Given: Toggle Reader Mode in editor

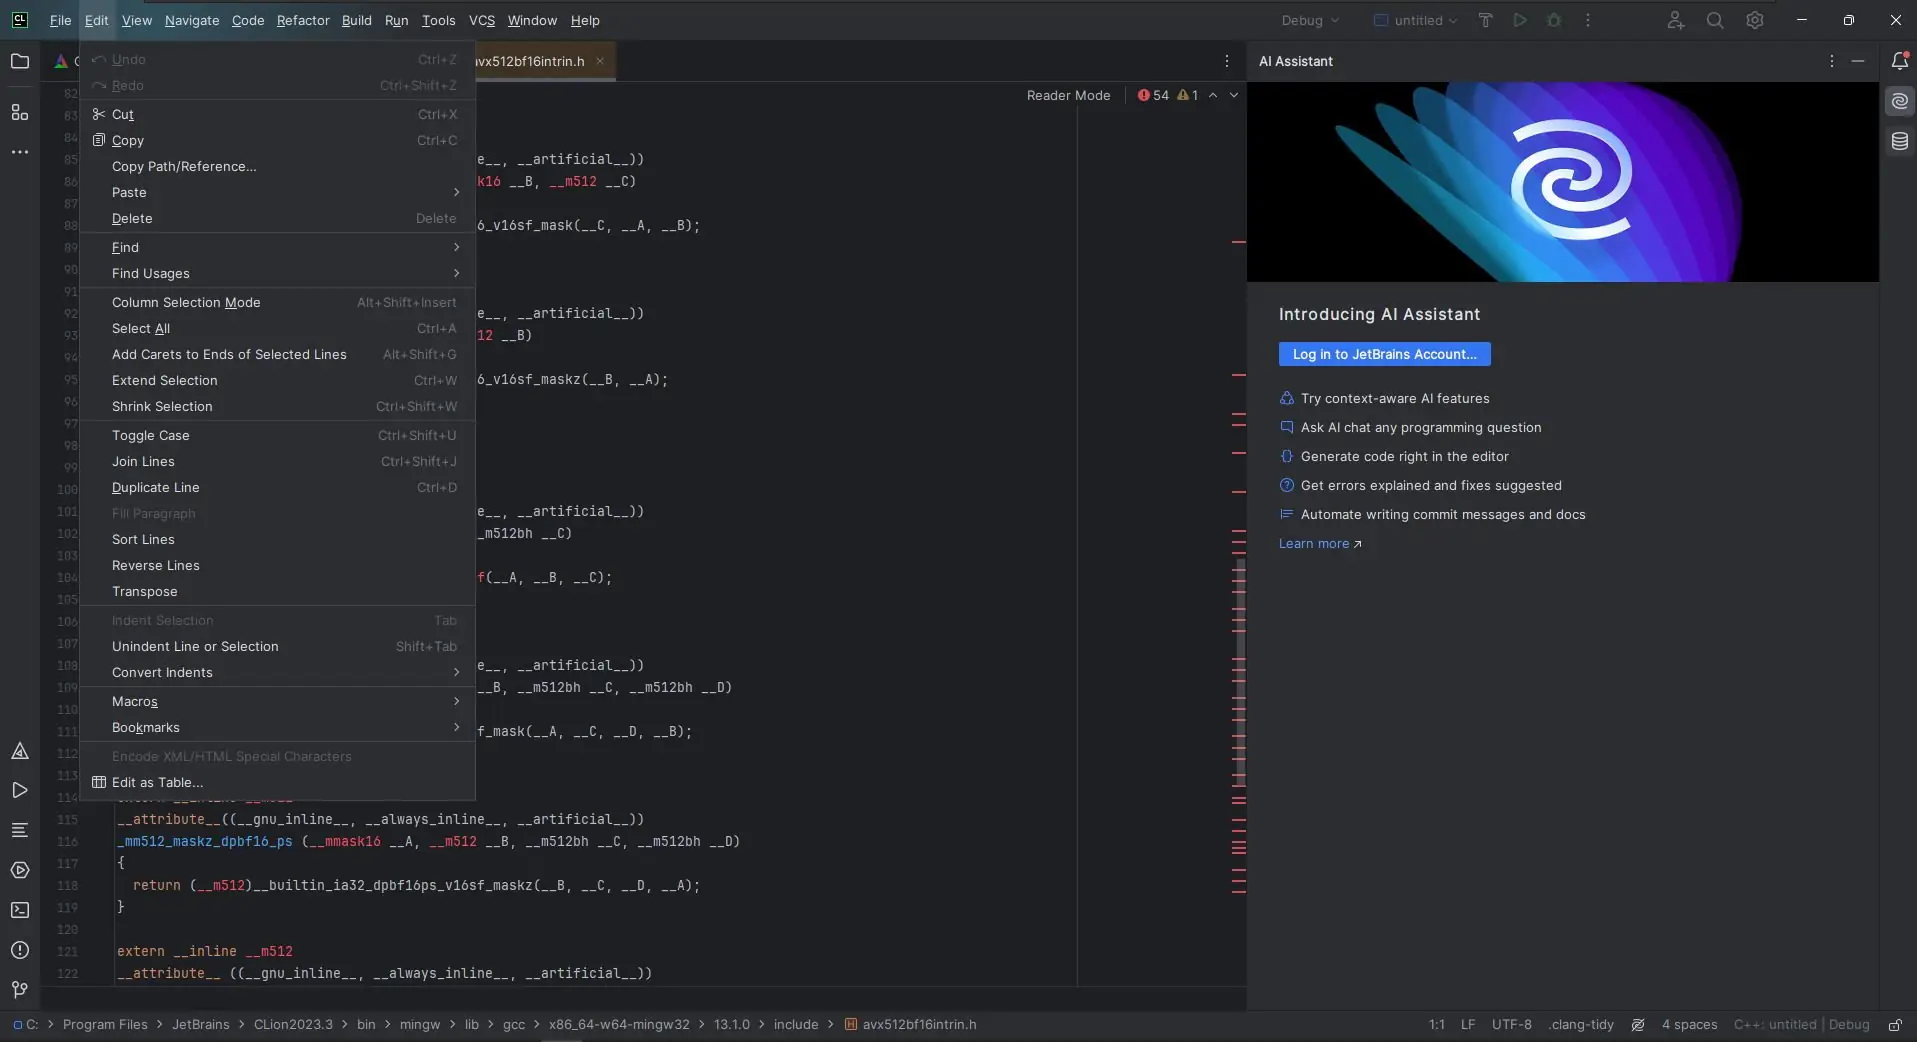Looking at the screenshot, I should [1068, 95].
